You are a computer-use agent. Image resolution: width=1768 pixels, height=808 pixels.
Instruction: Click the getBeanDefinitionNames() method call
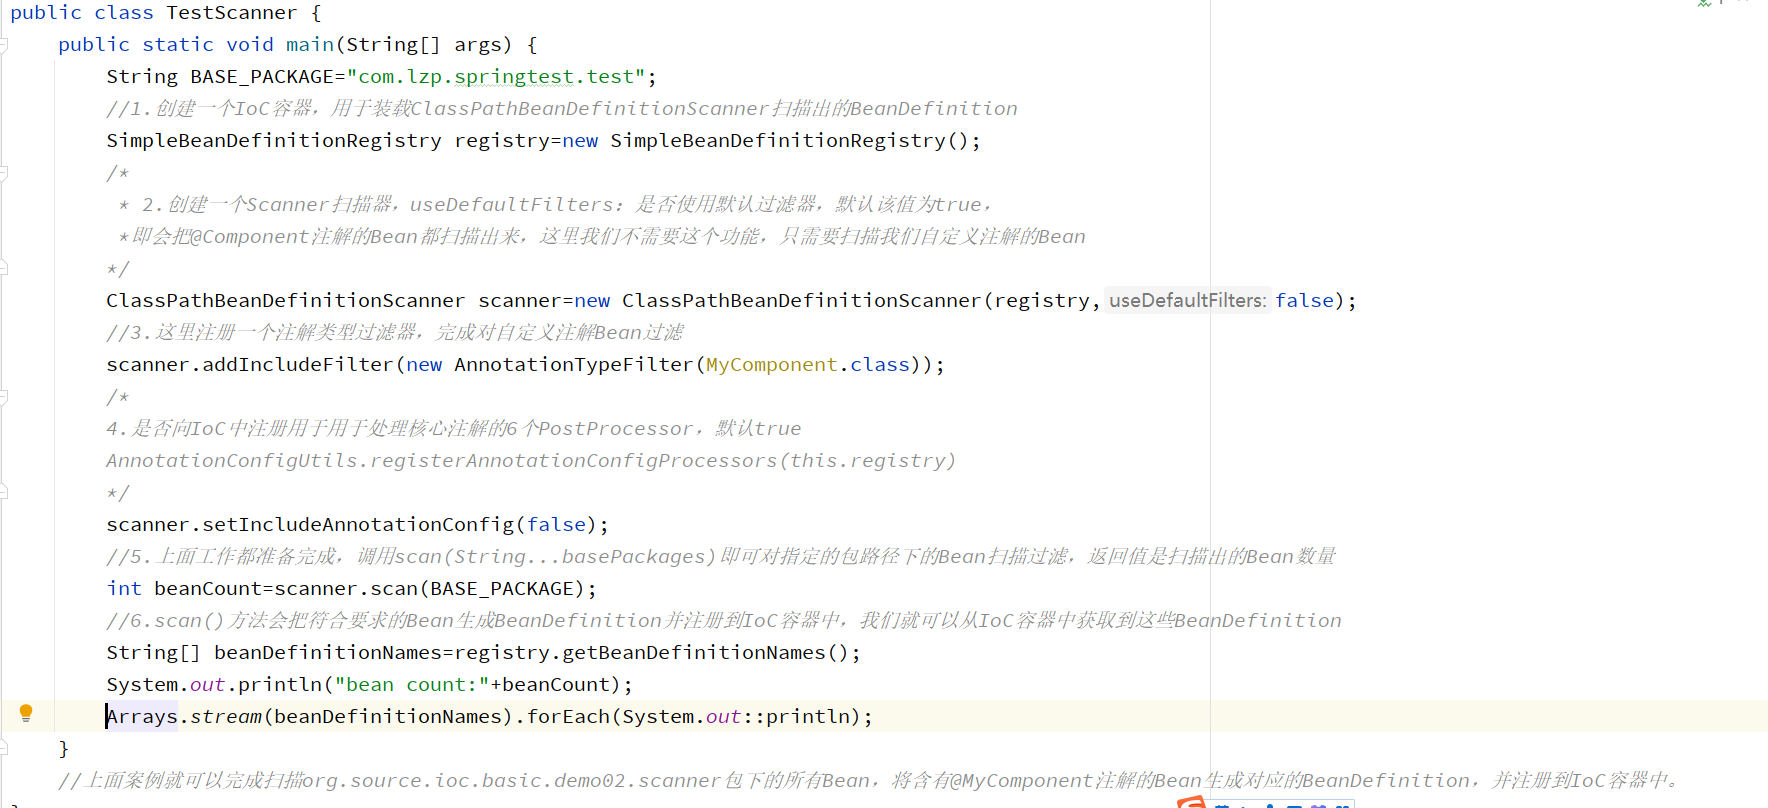point(705,653)
